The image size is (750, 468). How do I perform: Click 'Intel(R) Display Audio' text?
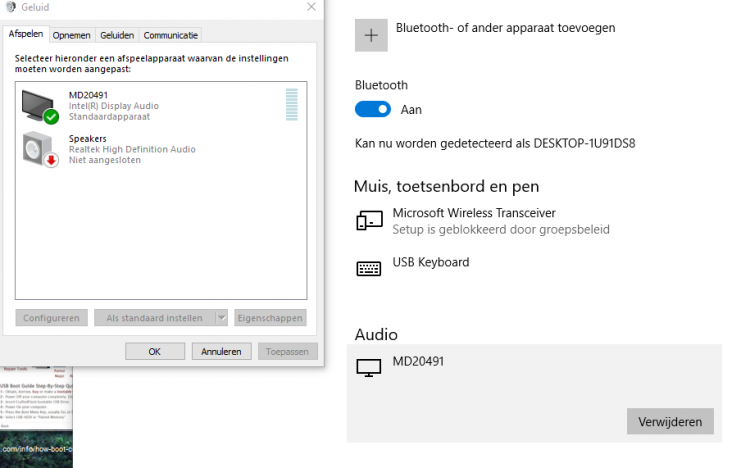[x=113, y=106]
